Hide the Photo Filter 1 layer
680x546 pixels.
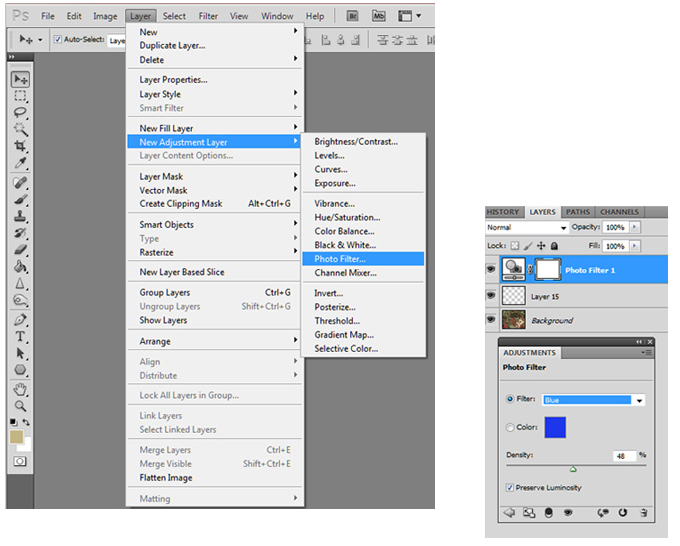[491, 269]
